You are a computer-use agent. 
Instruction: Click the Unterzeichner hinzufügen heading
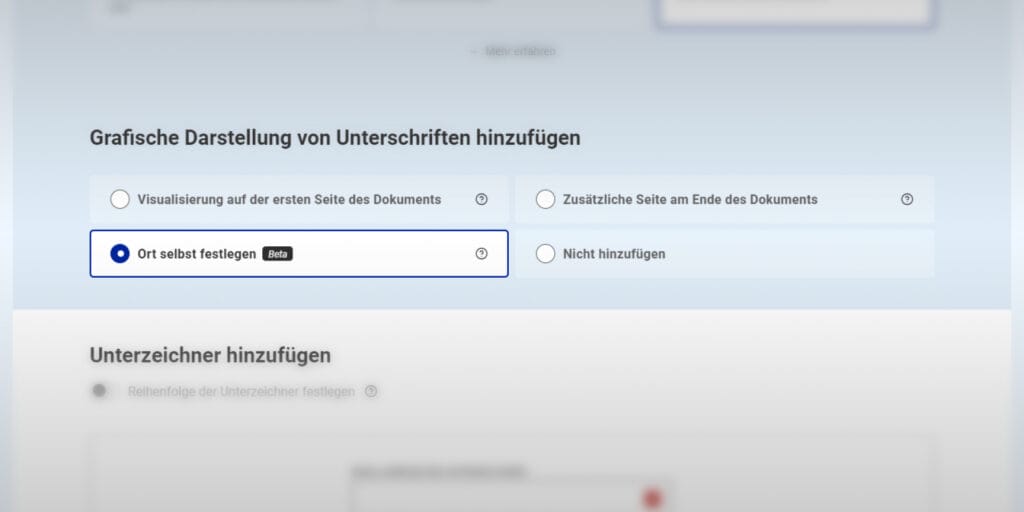[x=210, y=355]
